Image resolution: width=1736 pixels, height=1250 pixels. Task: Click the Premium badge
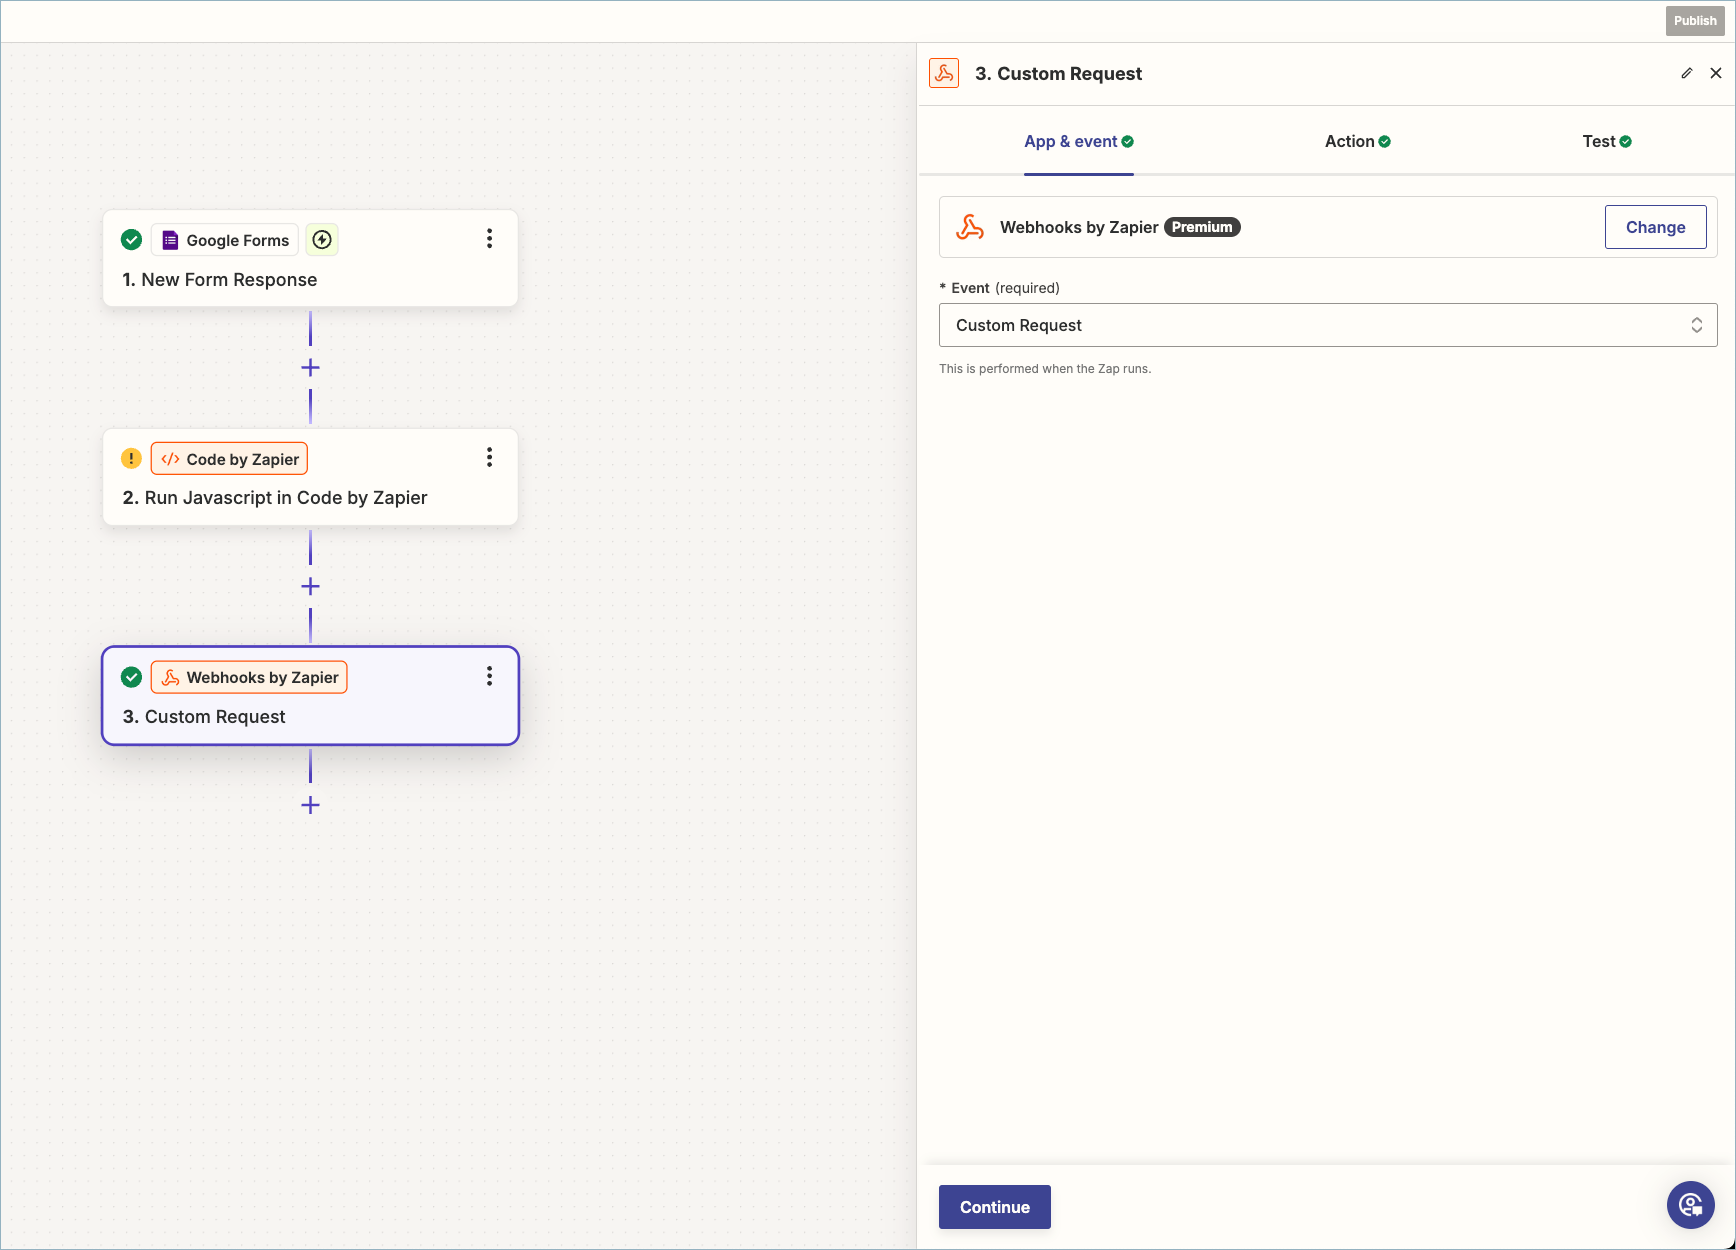[x=1202, y=227]
